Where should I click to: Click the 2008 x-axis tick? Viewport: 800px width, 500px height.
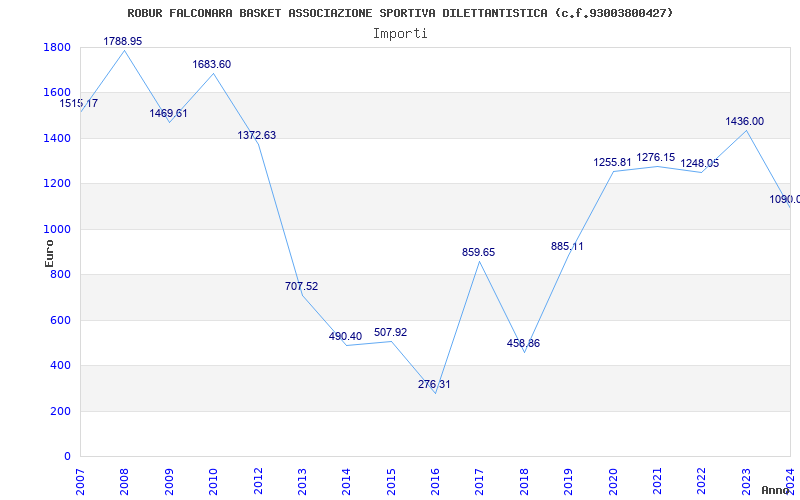(125, 482)
